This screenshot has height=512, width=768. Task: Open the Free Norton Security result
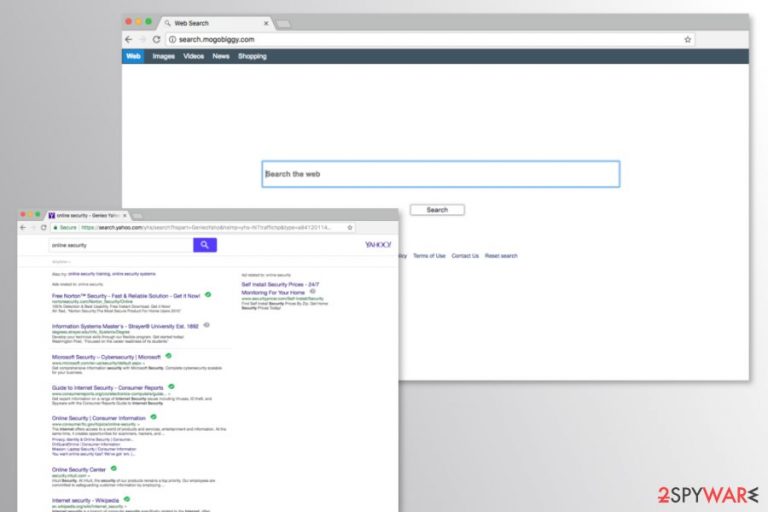(126, 296)
